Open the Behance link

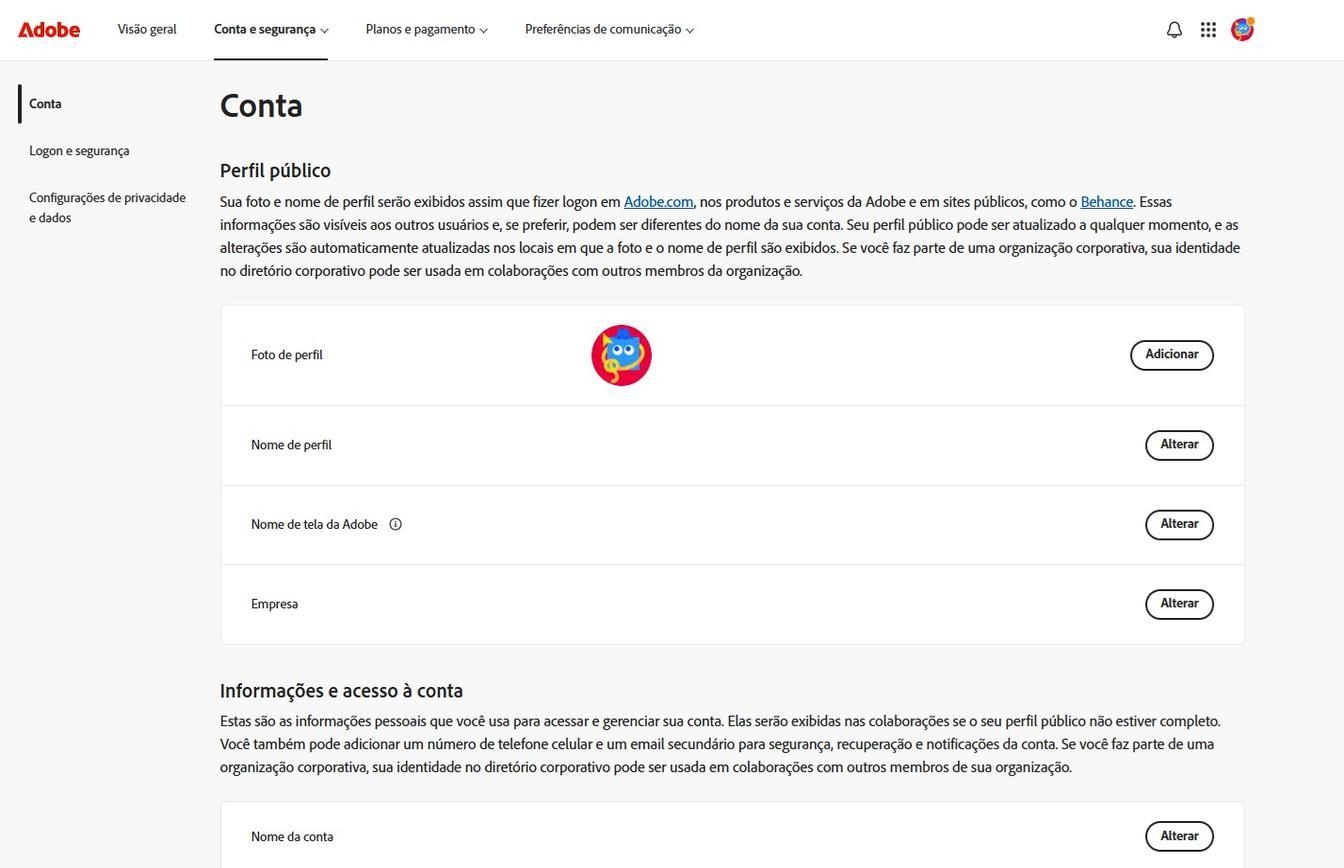click(1106, 201)
